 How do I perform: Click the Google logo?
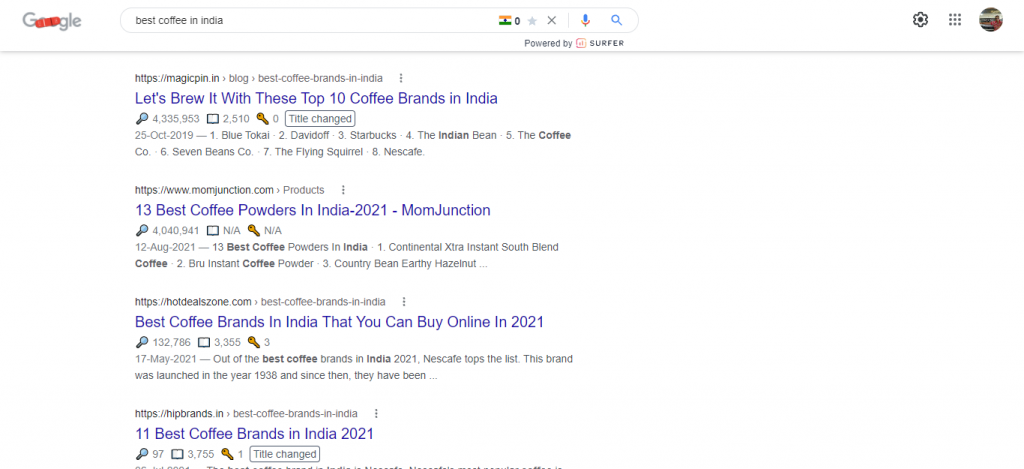coord(52,21)
